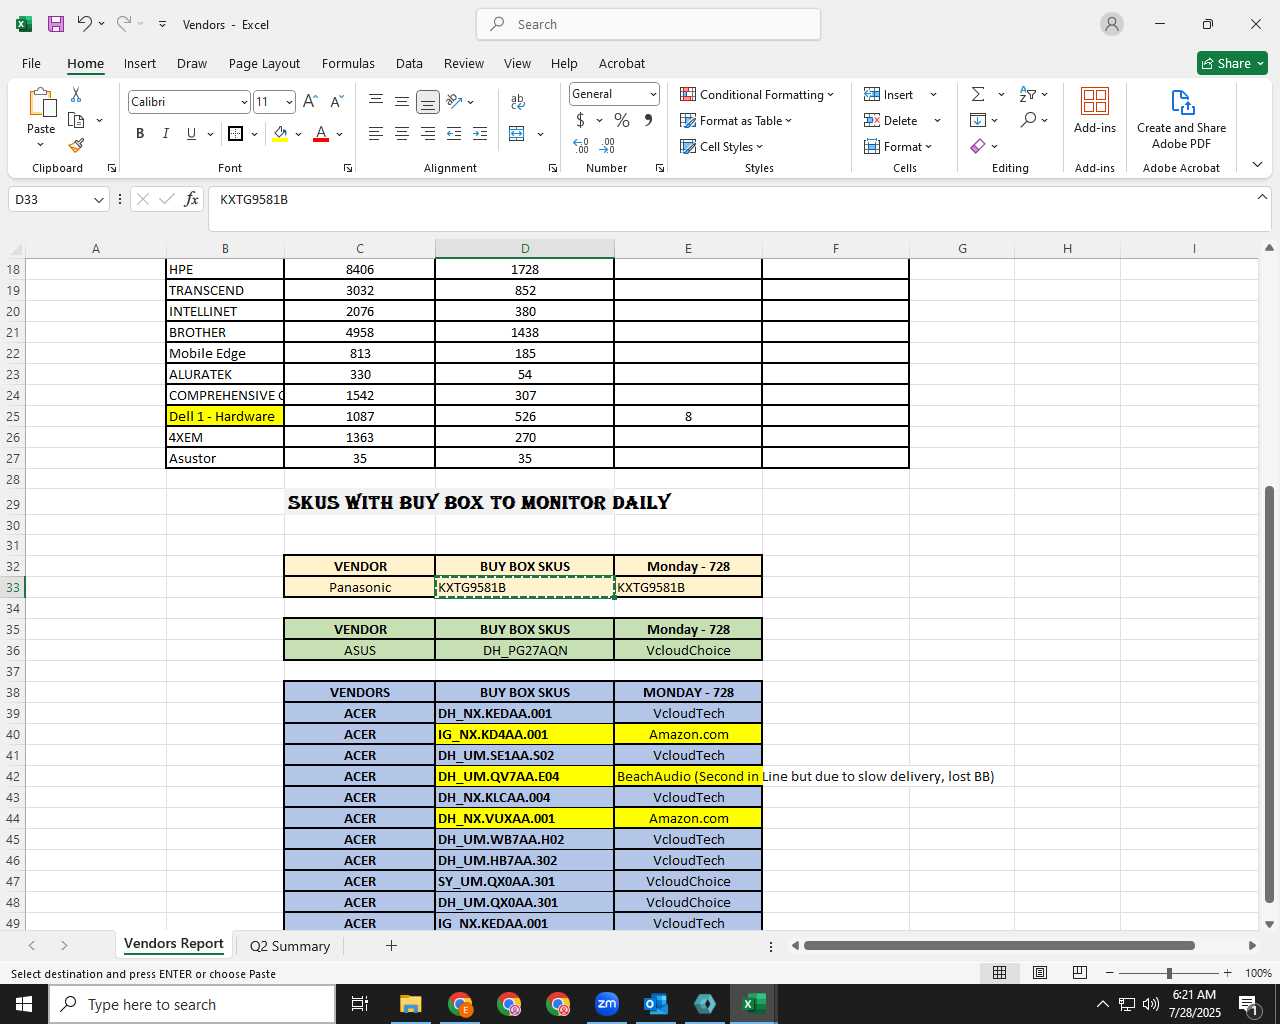The image size is (1280, 1024).
Task: Toggle Italic formatting
Action: pyautogui.click(x=165, y=134)
